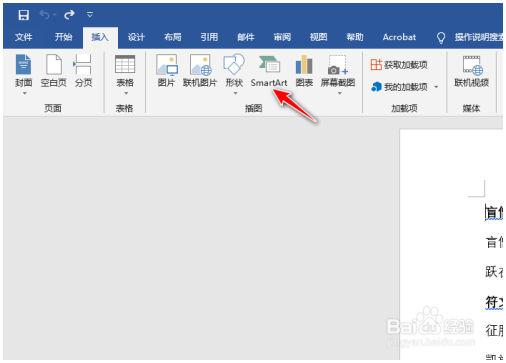Click the Undo arrow icon

[x=45, y=15]
